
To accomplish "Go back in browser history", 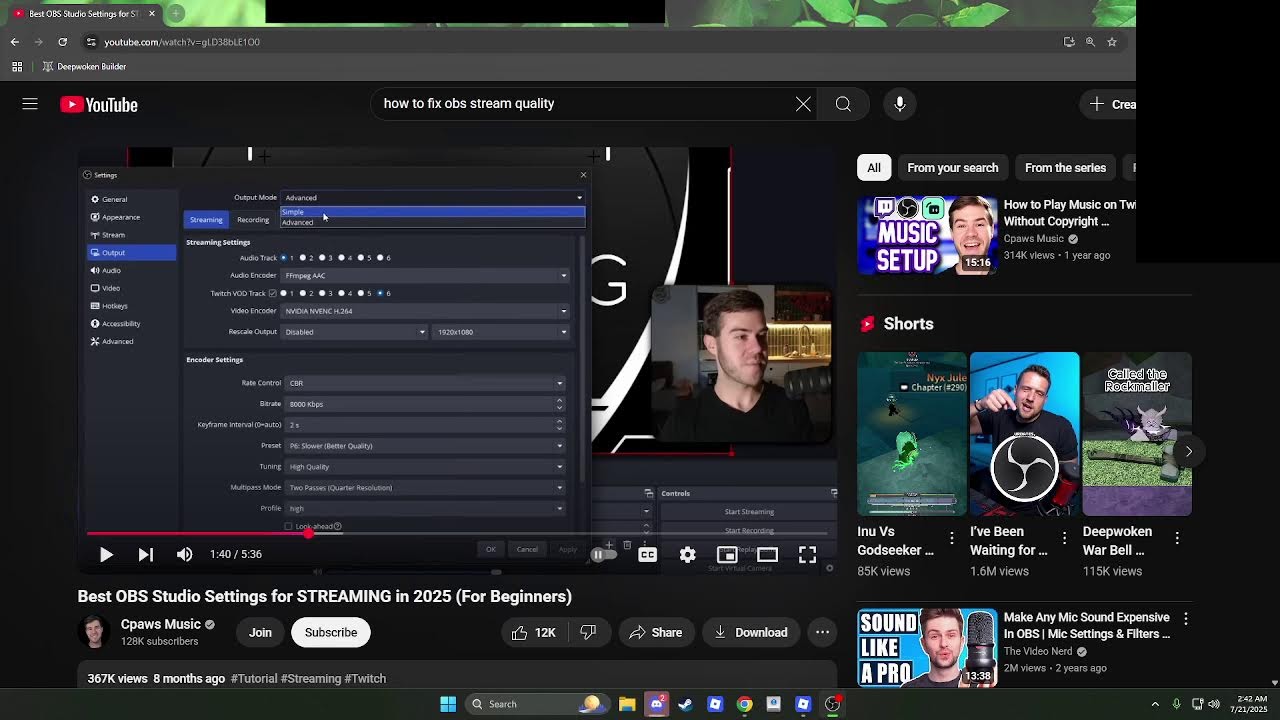I will tap(14, 42).
